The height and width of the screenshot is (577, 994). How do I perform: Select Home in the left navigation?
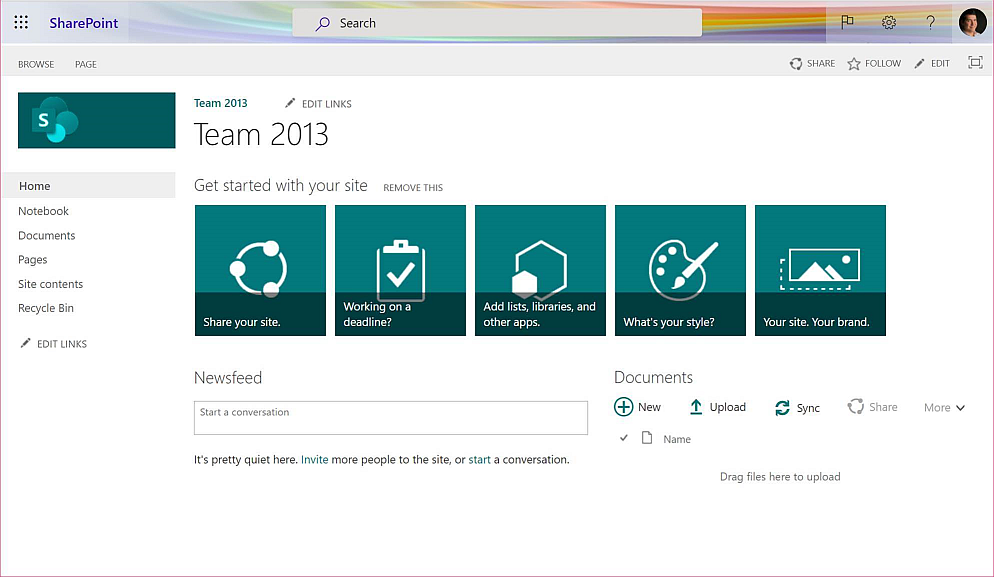tap(89, 185)
